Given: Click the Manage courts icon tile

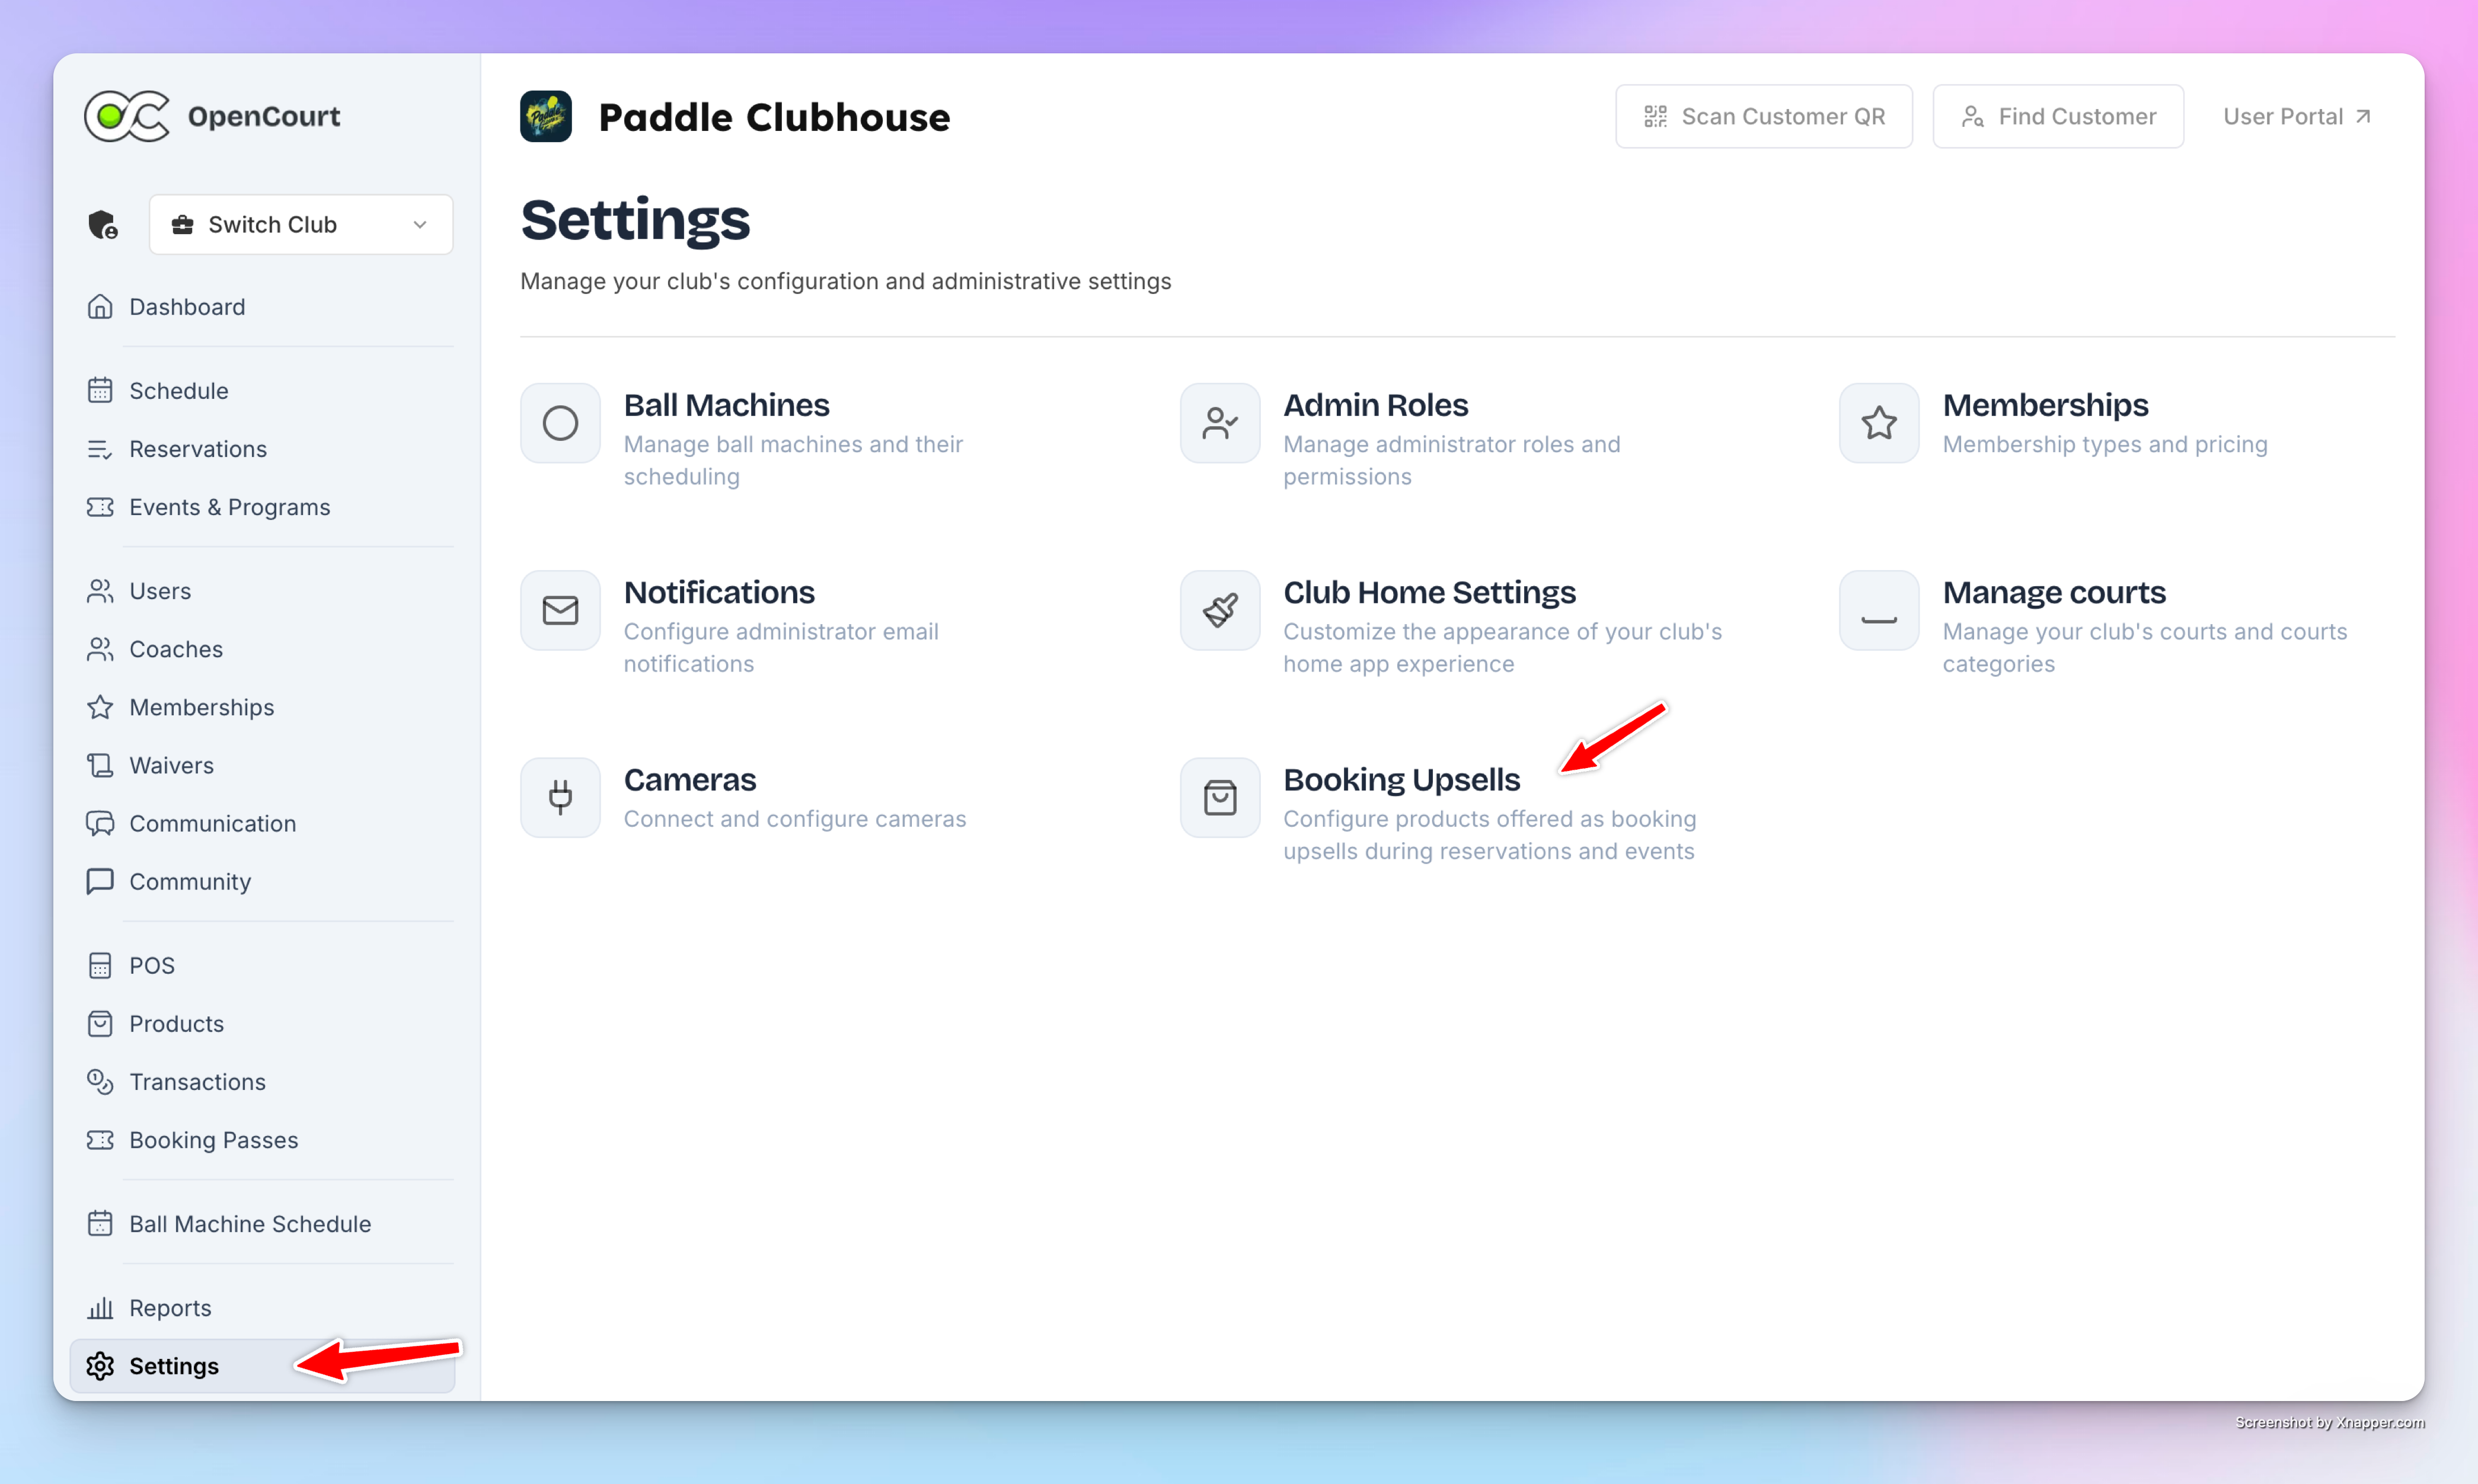Looking at the screenshot, I should 1879,610.
